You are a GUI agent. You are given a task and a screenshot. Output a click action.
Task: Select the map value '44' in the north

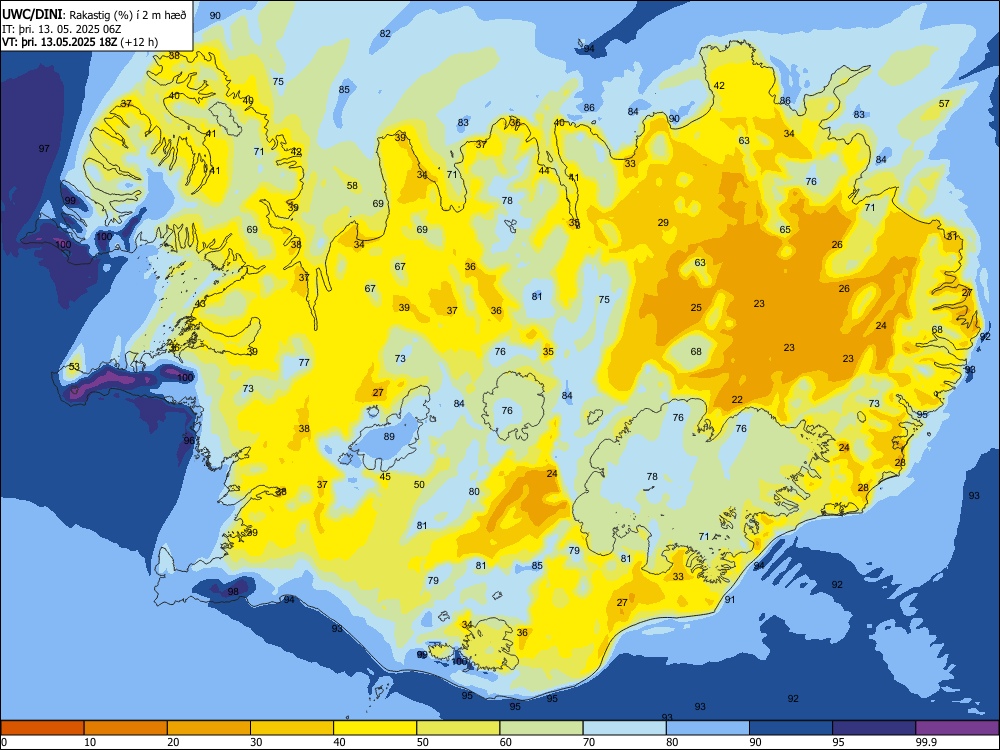click(543, 170)
